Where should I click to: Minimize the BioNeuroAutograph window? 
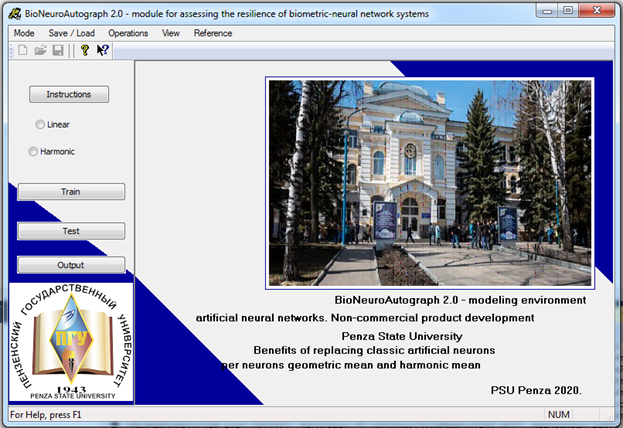coord(547,11)
